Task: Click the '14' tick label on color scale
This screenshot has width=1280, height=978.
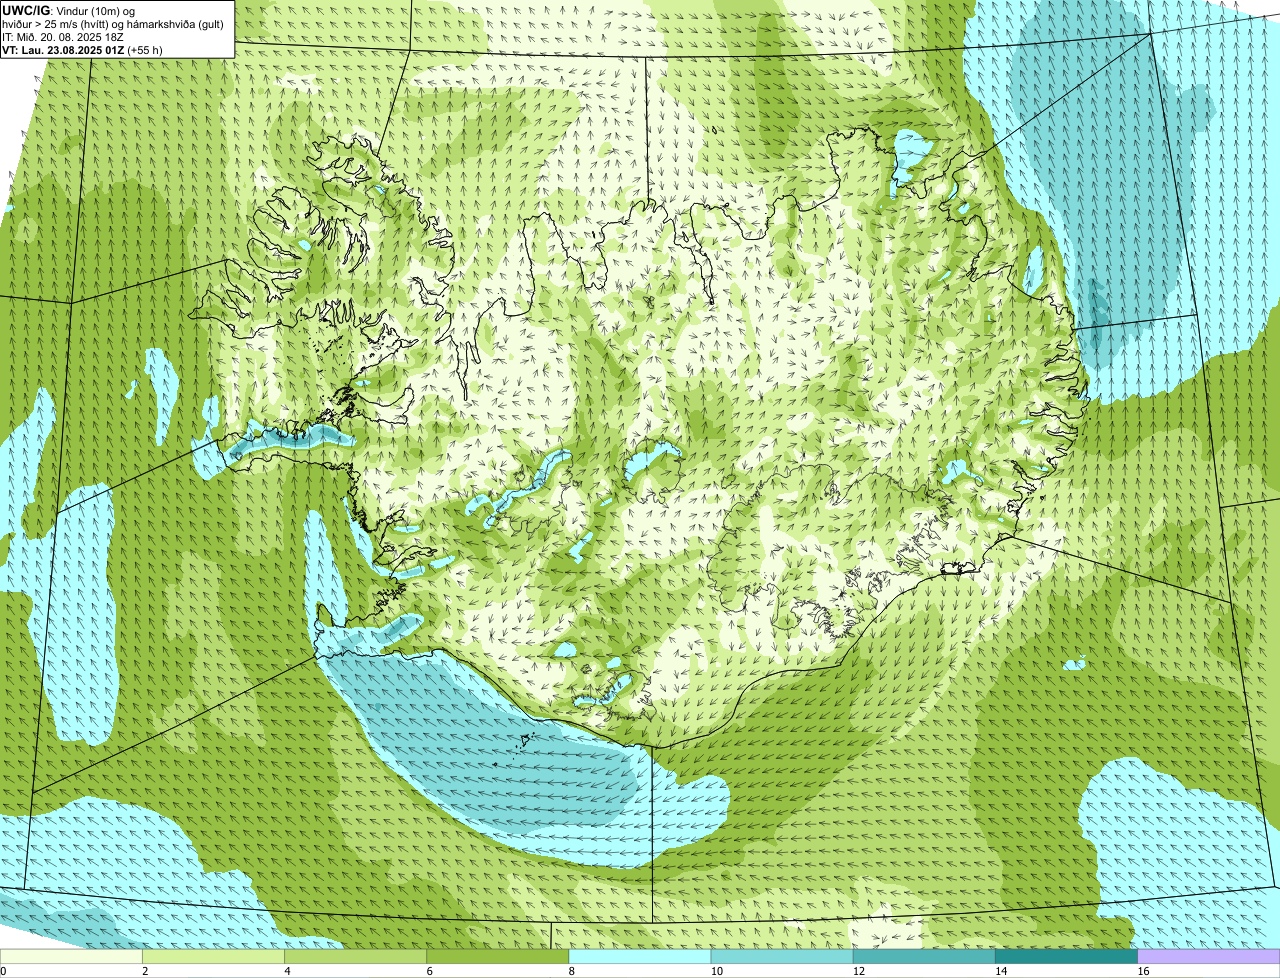Action: point(1001,971)
